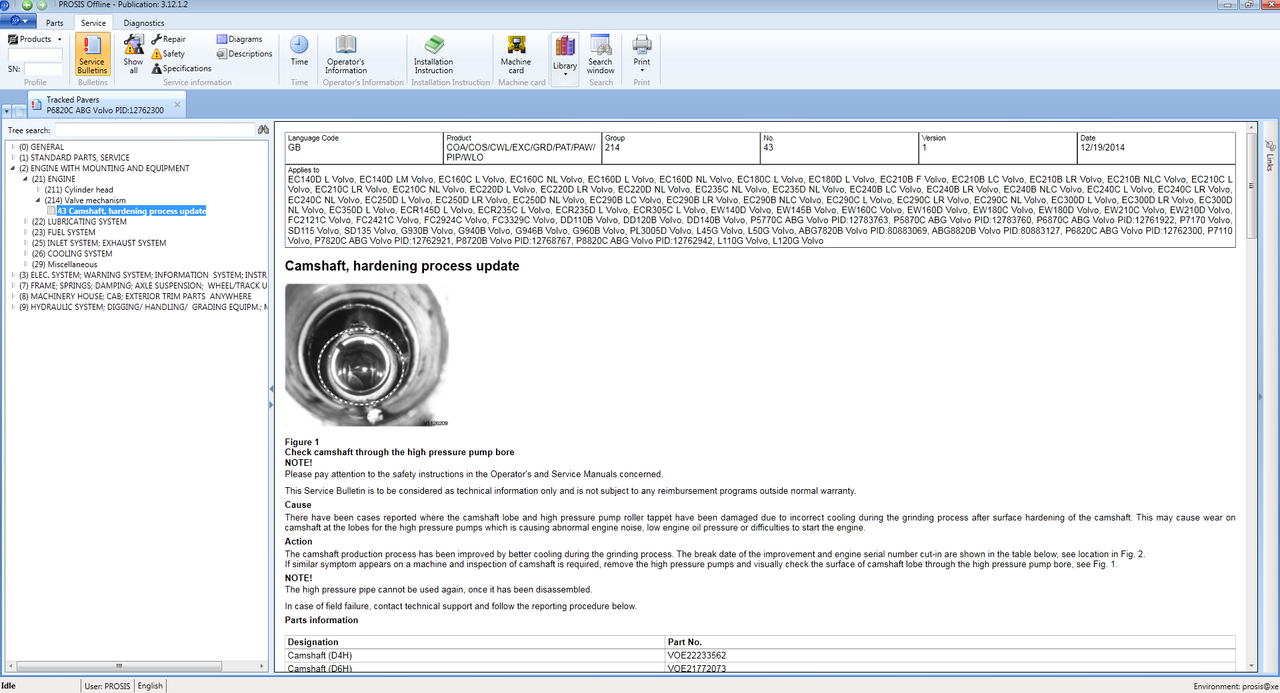Select (8) MACHINERY HOUSE; CAB tree item
This screenshot has width=1280, height=693.
[x=135, y=296]
